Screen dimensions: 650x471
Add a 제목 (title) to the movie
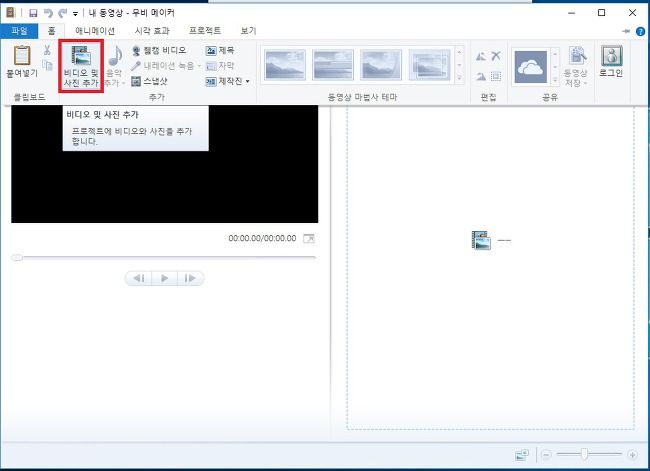coord(220,50)
